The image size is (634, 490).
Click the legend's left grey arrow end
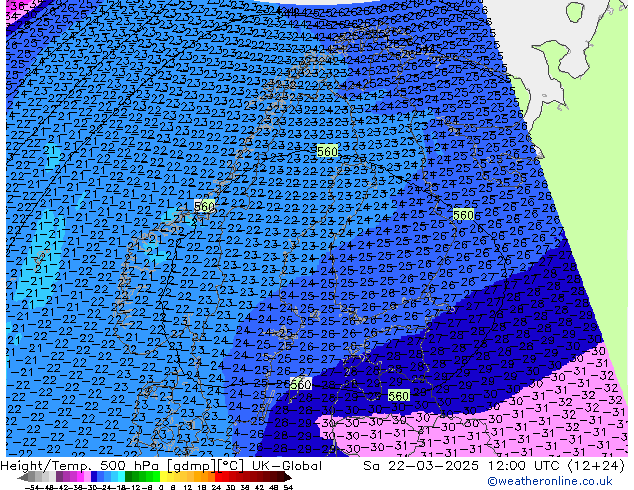tap(23, 477)
